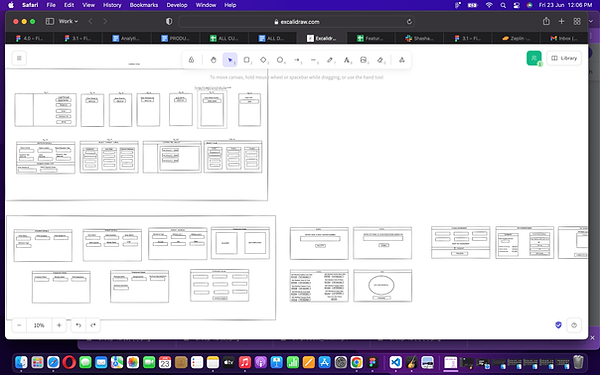Toggle the Safari sidebar
This screenshot has height=375, width=600.
point(50,21)
